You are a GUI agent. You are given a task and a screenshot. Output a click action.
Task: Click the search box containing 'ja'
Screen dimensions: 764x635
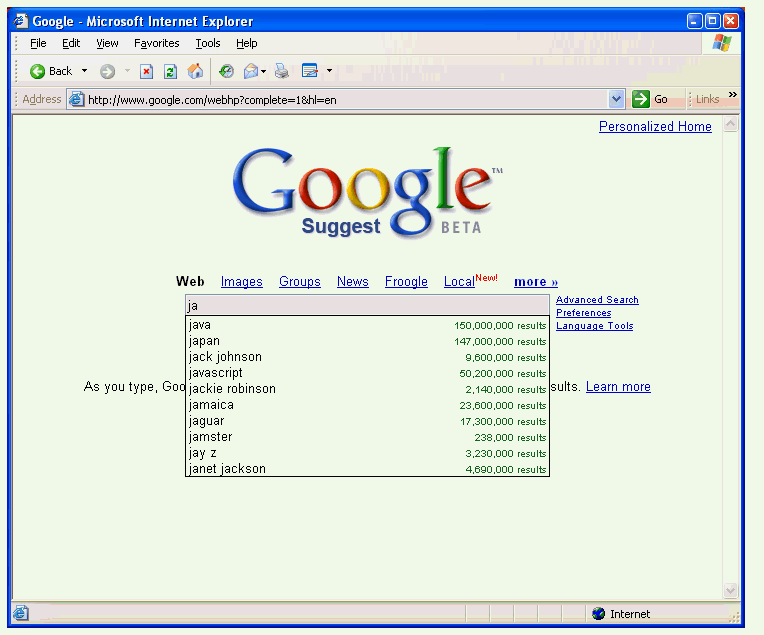pyautogui.click(x=367, y=305)
